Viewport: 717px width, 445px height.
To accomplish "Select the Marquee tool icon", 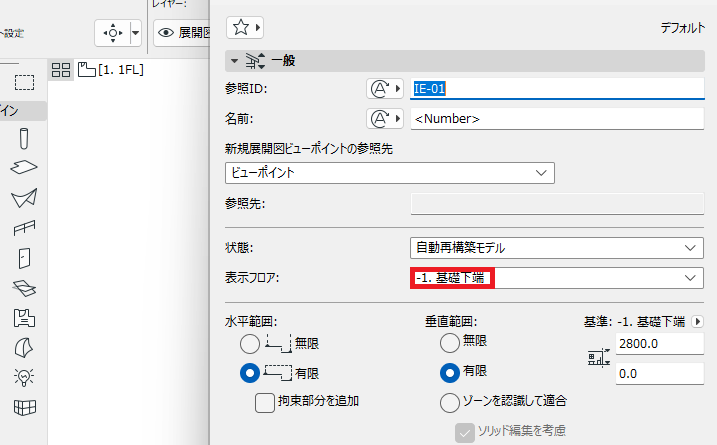I will pos(24,83).
